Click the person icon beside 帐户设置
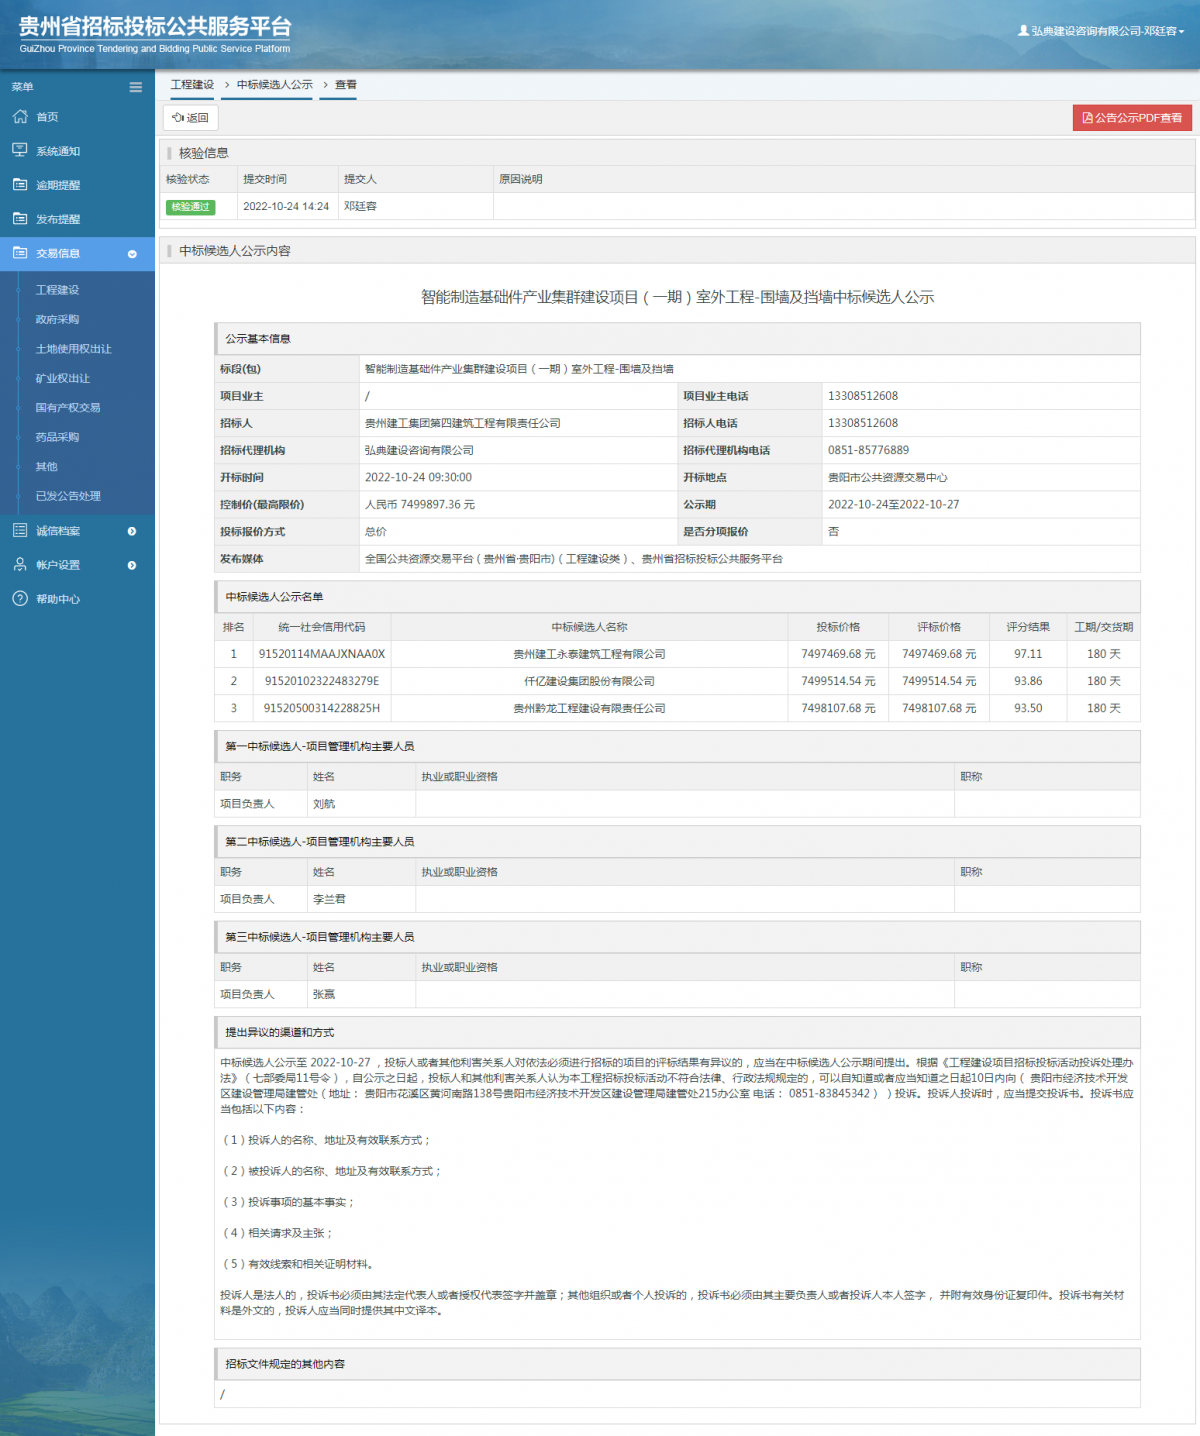Screen dimensions: 1200x1436 tap(20, 564)
